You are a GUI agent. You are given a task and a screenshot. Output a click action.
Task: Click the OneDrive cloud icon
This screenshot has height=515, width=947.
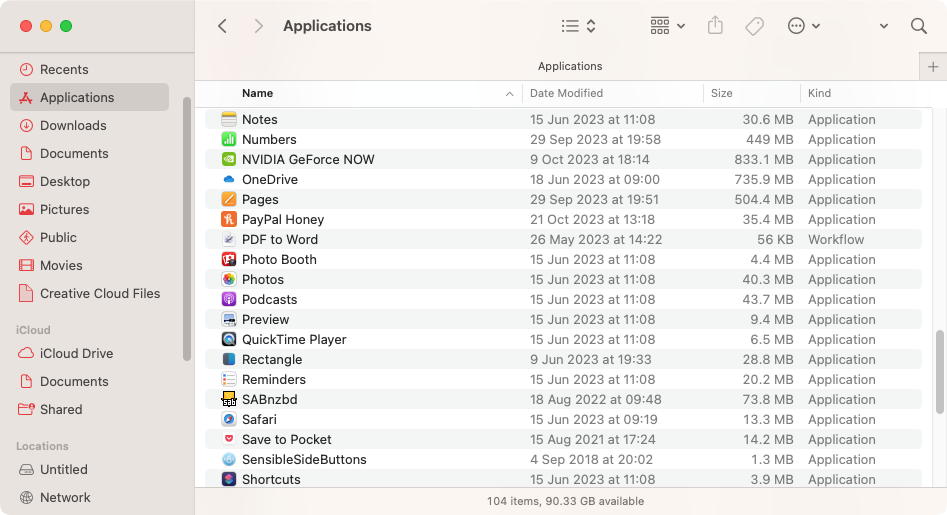point(228,179)
